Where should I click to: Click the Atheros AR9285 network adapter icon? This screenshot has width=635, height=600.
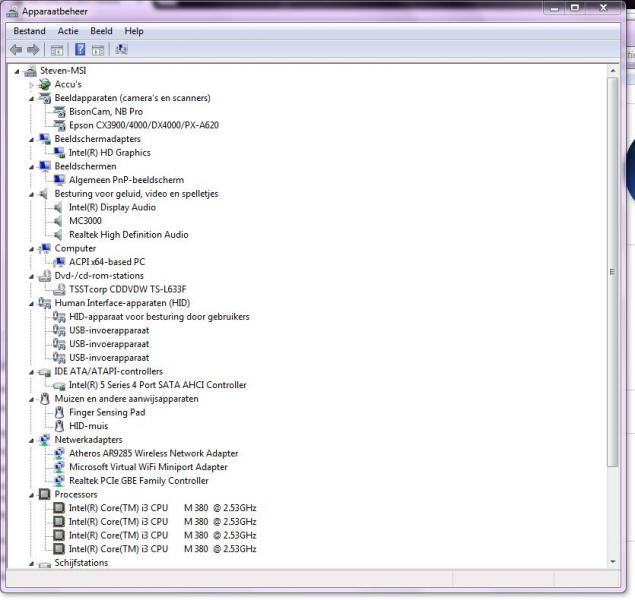coord(59,453)
